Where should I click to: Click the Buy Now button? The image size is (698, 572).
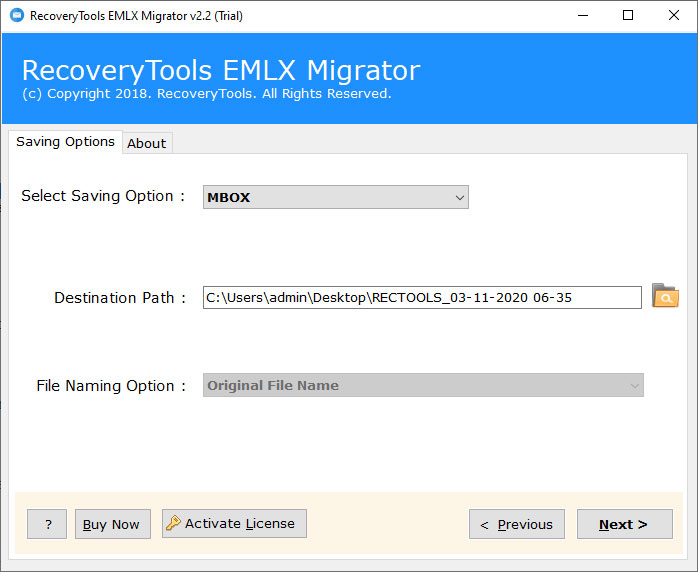point(113,524)
